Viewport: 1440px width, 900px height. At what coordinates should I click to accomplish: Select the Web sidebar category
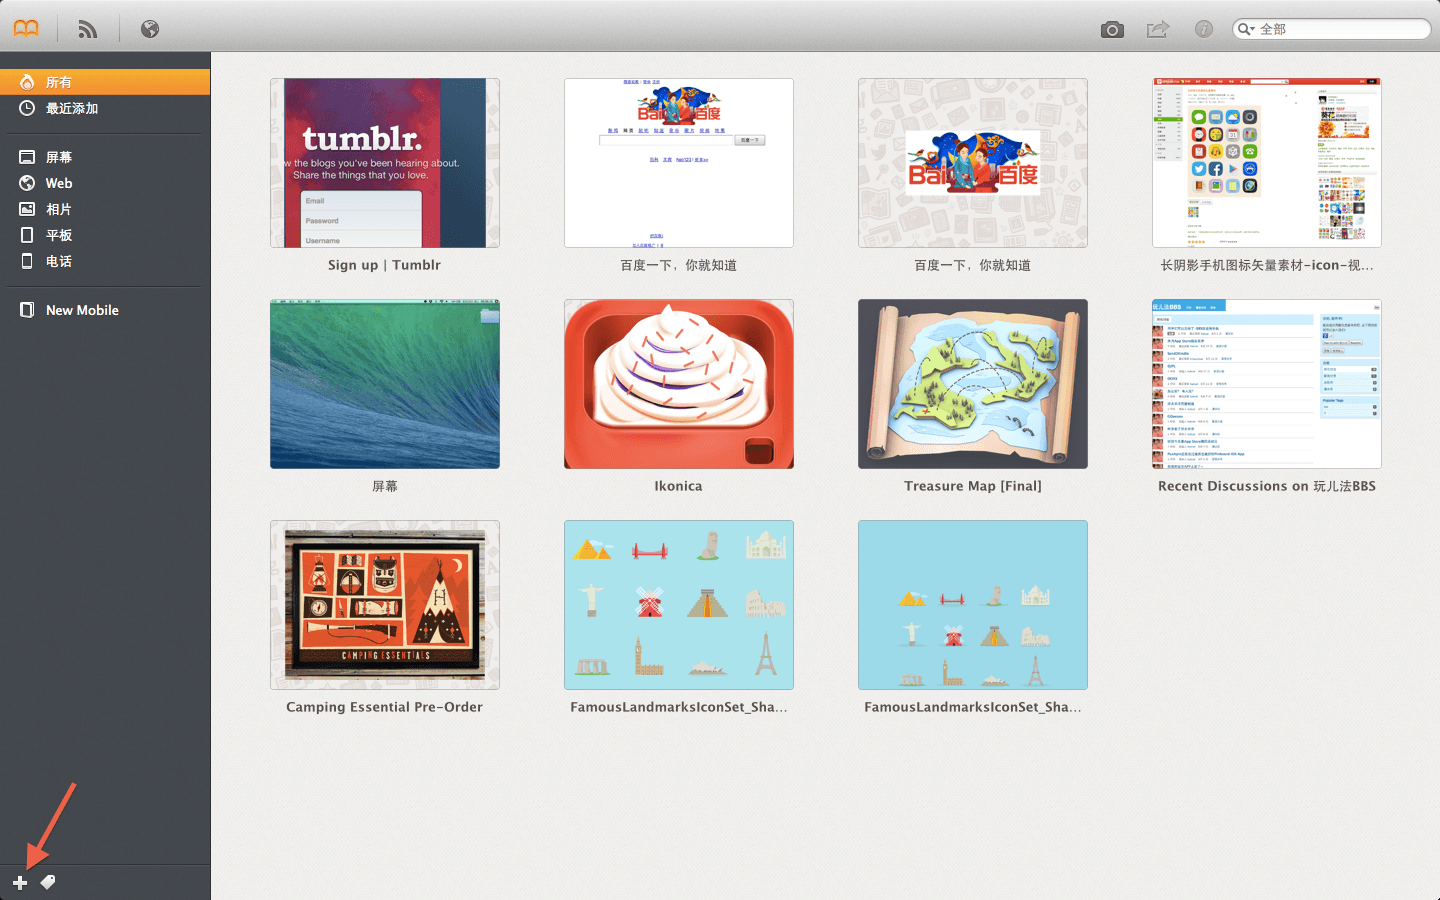click(58, 183)
